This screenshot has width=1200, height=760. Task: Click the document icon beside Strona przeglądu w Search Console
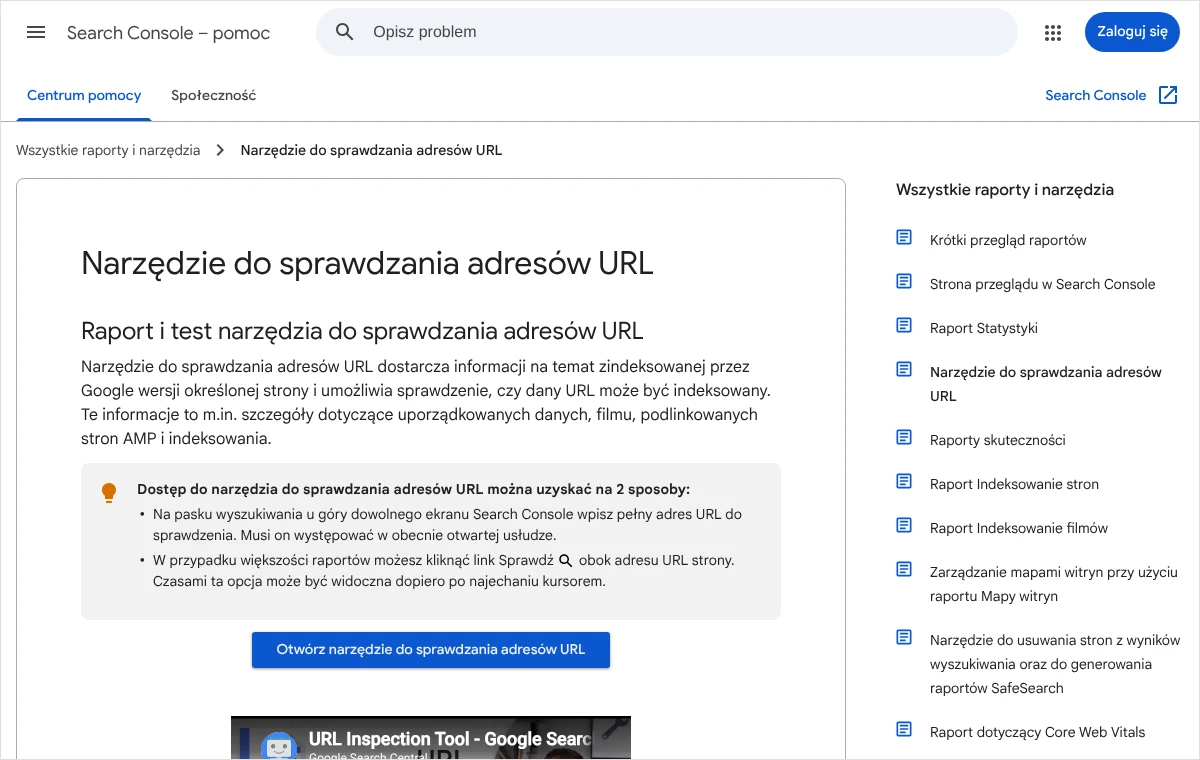[x=904, y=282]
